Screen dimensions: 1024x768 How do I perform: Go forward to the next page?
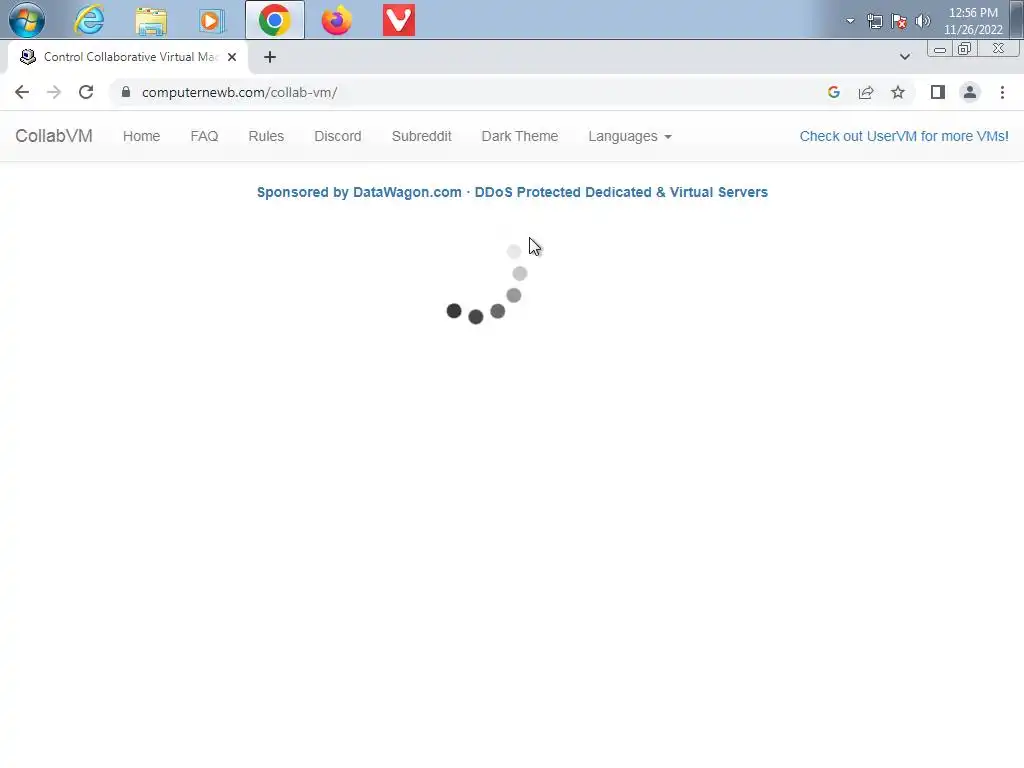(54, 92)
